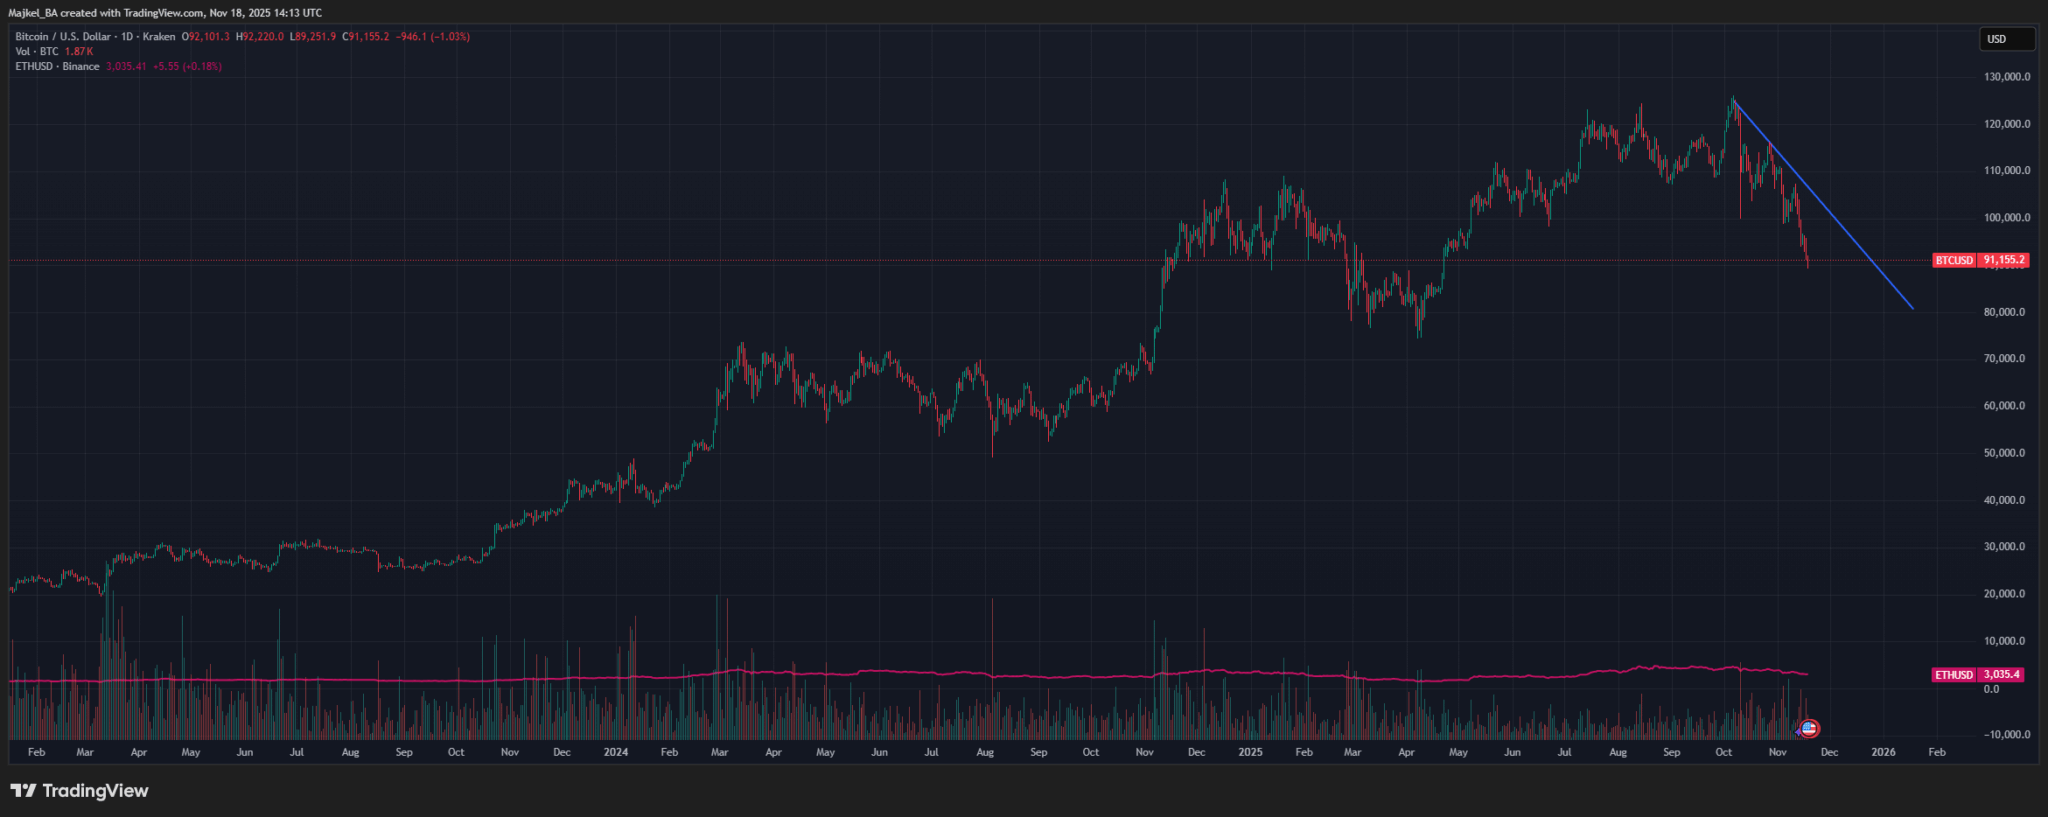The image size is (2048, 817).
Task: Click the 2024 label on time axis
Action: [616, 752]
